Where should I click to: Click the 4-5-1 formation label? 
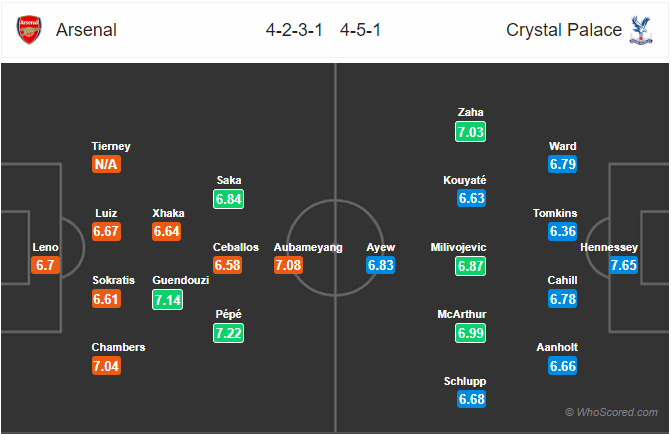coord(360,30)
